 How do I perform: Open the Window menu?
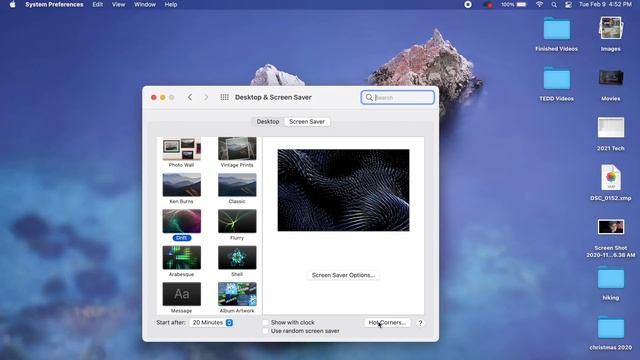145,4
